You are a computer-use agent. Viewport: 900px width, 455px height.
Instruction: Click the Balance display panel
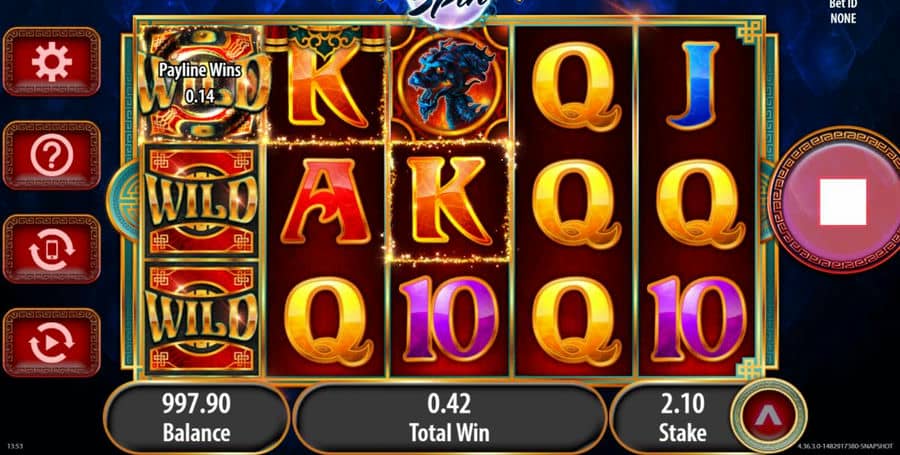(x=196, y=418)
